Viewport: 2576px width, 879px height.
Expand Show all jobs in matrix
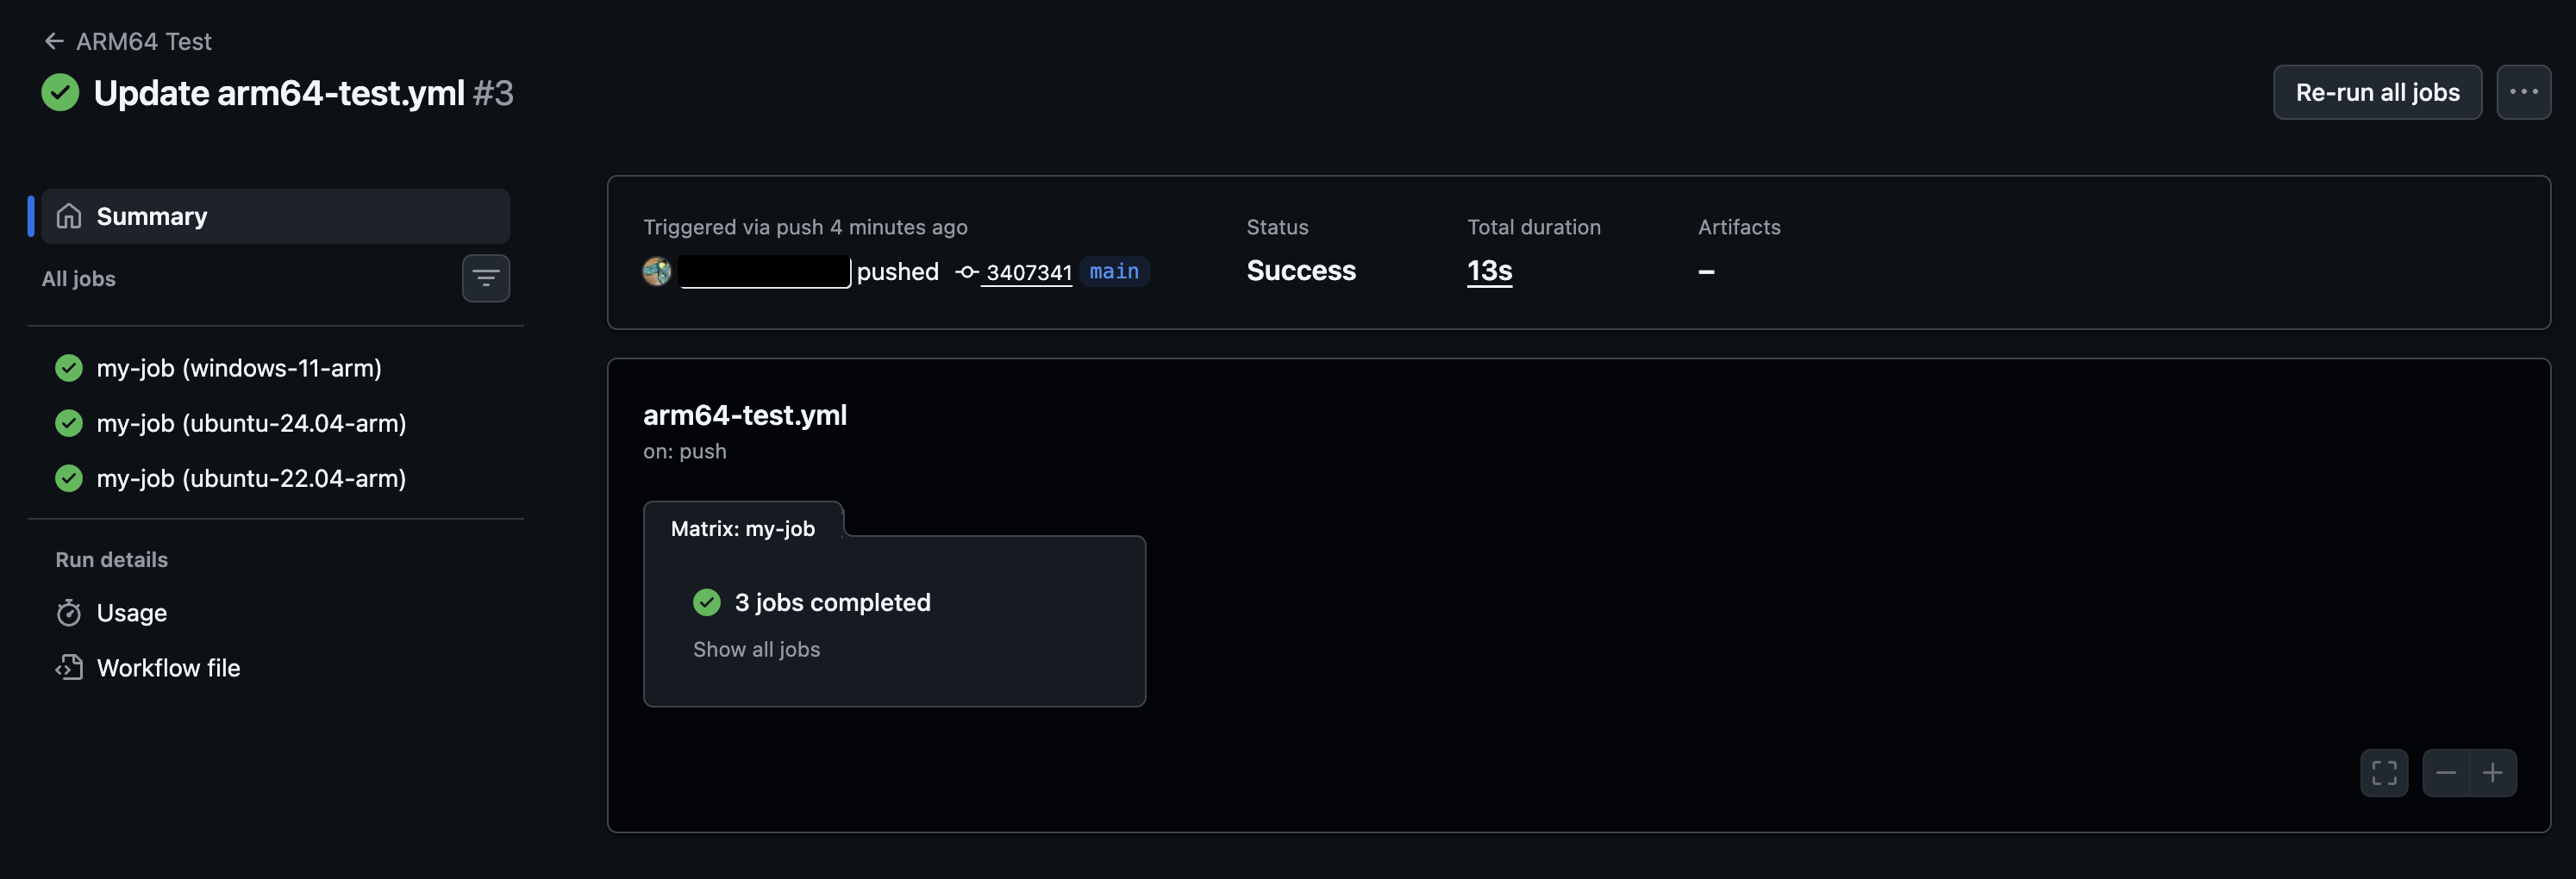(756, 649)
